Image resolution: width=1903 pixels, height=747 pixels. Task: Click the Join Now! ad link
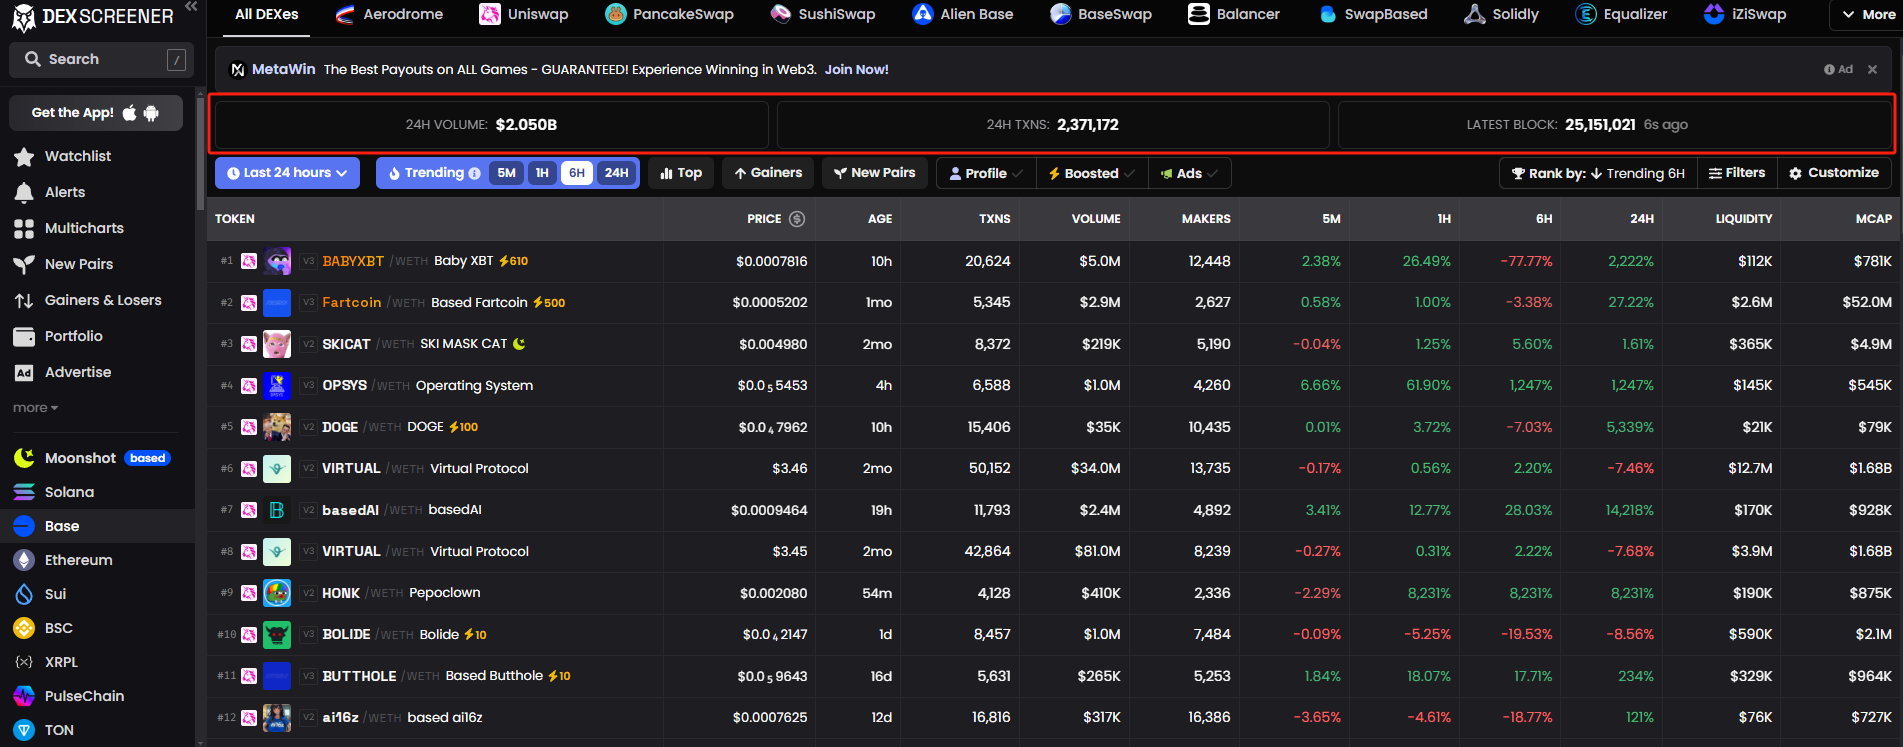[x=856, y=69]
